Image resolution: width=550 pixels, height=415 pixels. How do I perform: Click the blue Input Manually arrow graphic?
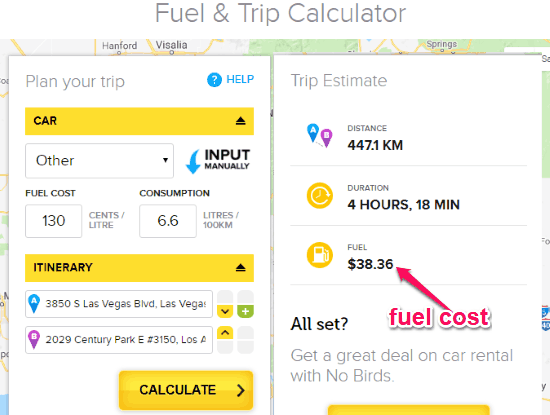(193, 161)
